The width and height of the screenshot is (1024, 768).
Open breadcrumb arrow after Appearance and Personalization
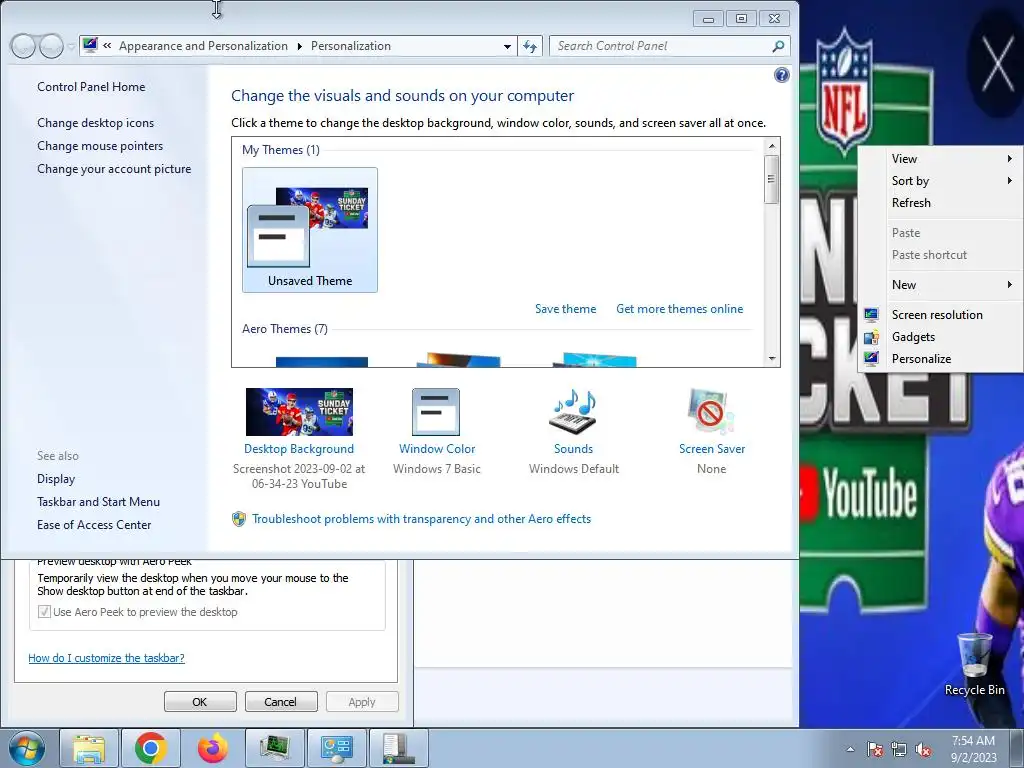299,46
